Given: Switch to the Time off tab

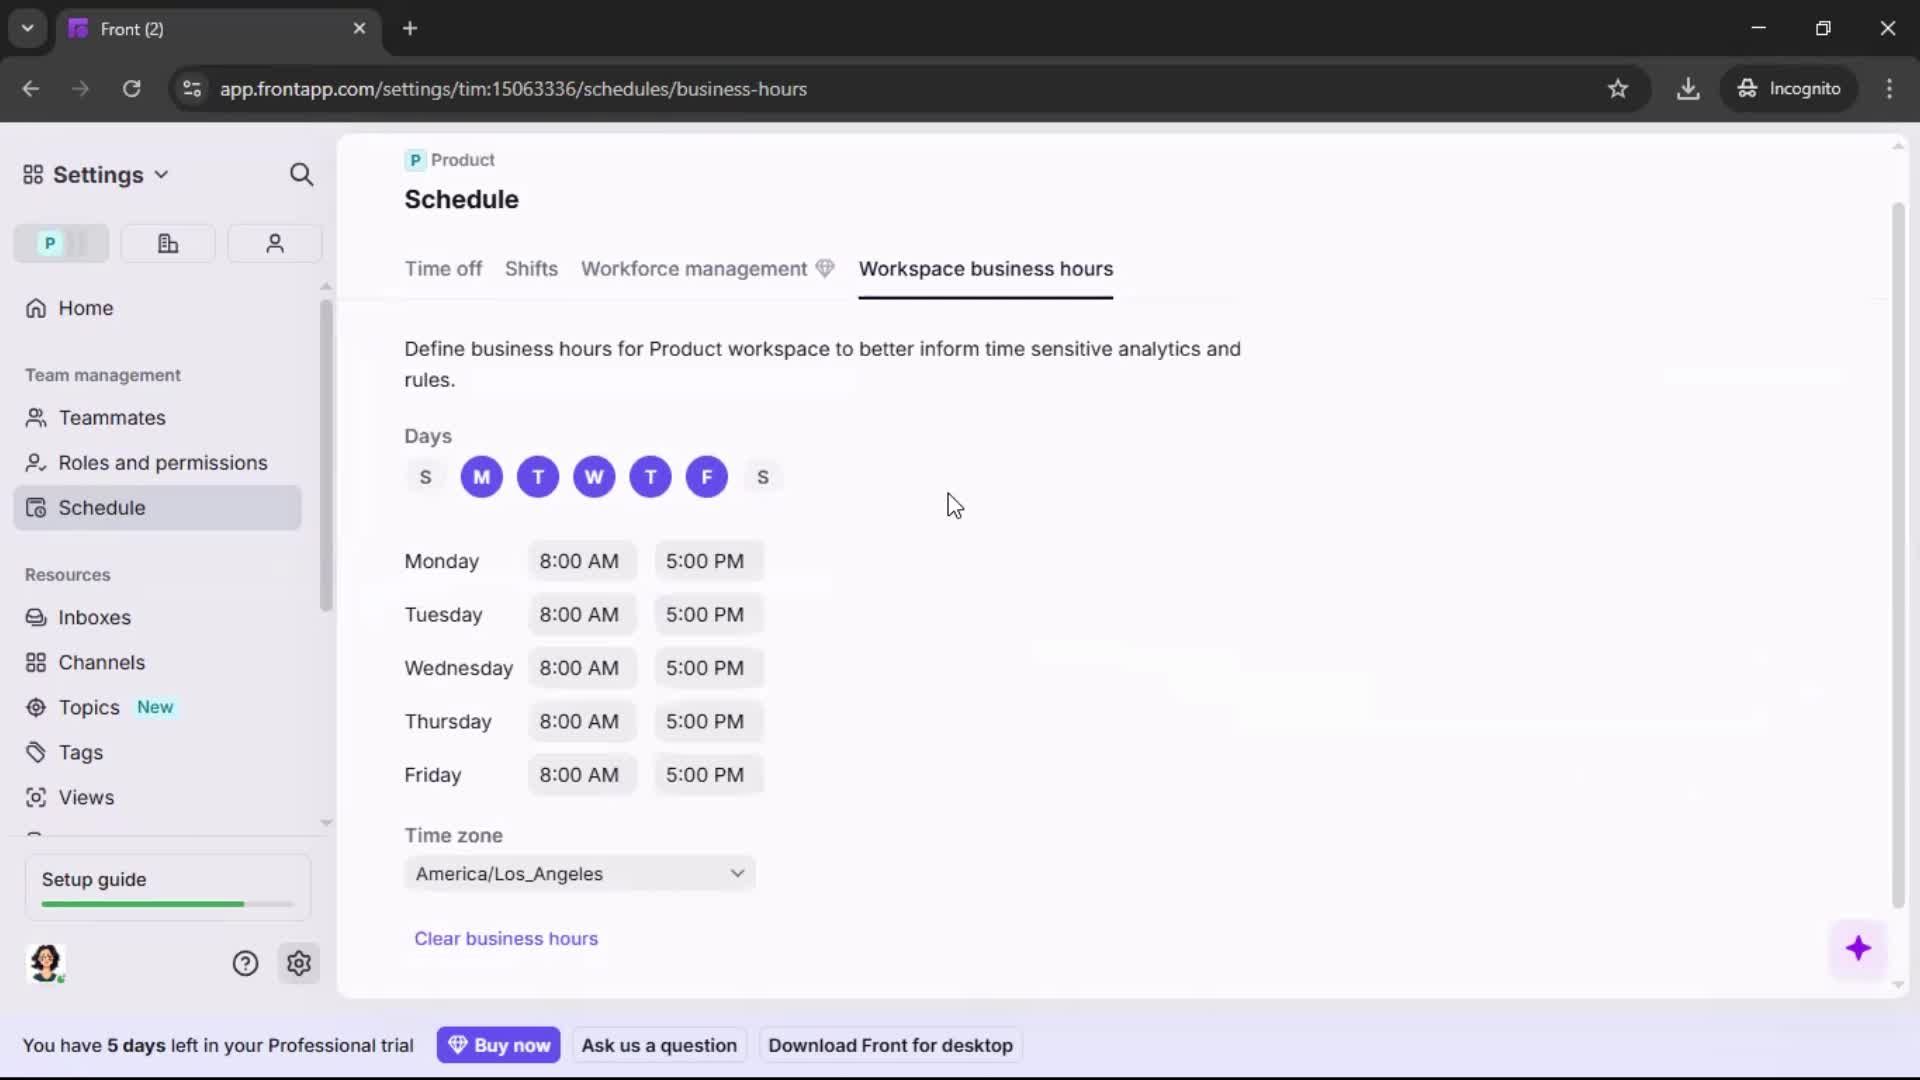Looking at the screenshot, I should (x=443, y=269).
